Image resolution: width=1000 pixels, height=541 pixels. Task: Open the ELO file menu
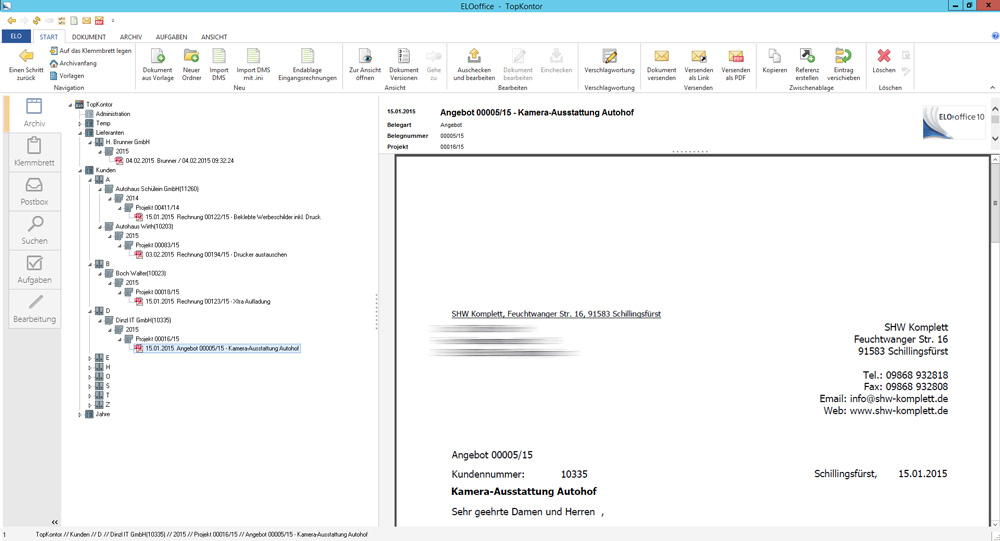[x=16, y=36]
